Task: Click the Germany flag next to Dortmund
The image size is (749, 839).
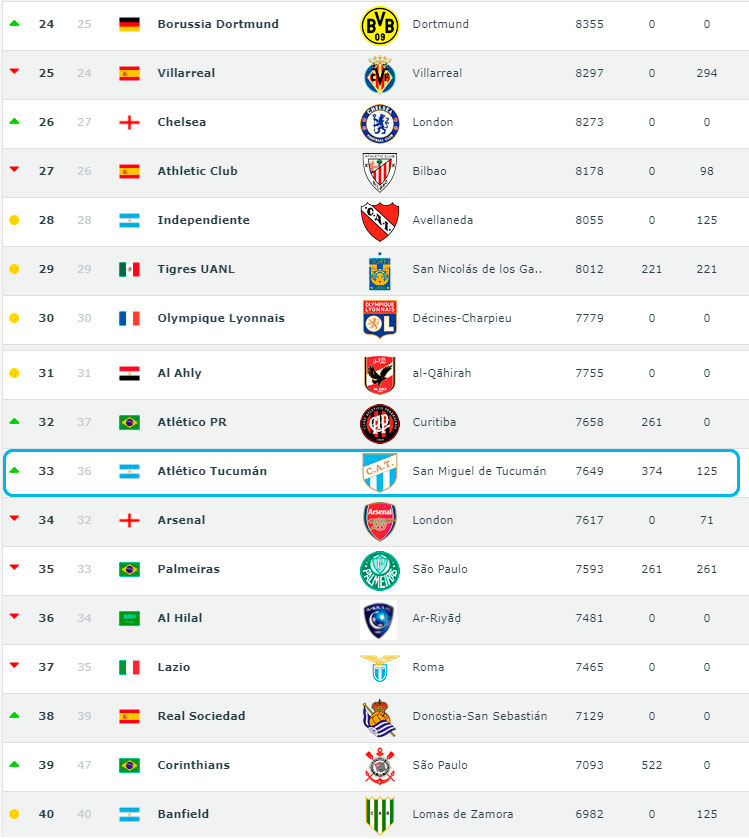Action: tap(129, 25)
